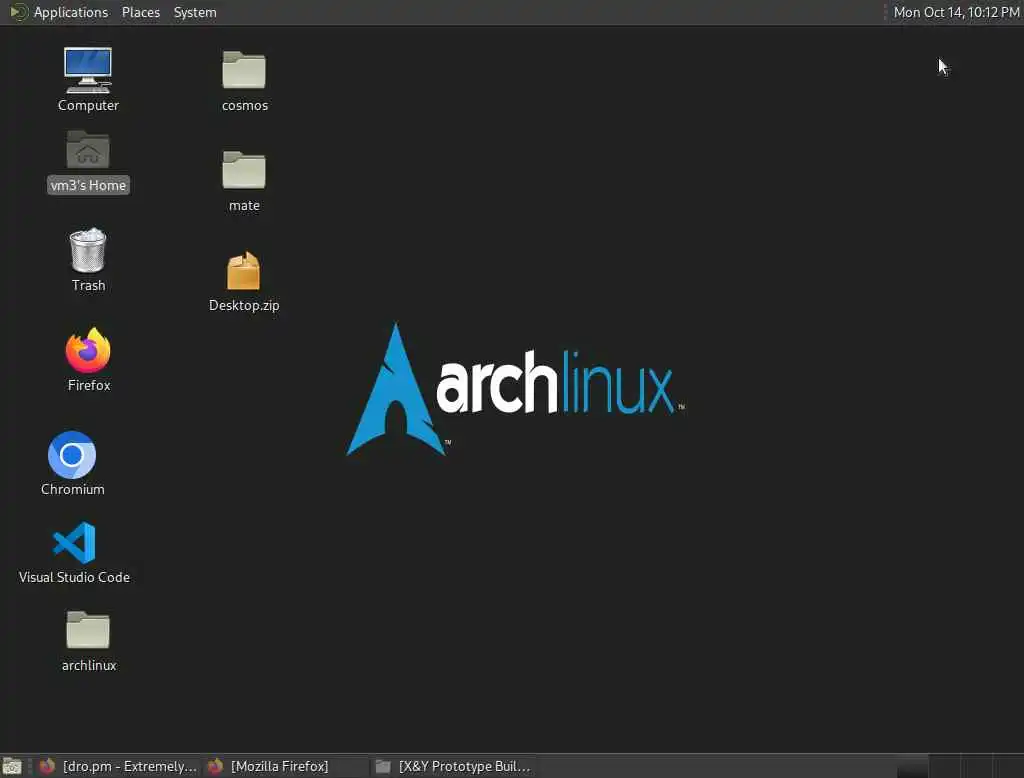The image size is (1024, 778).
Task: Click the 'Chromium' launcher name label
Action: pos(72,489)
